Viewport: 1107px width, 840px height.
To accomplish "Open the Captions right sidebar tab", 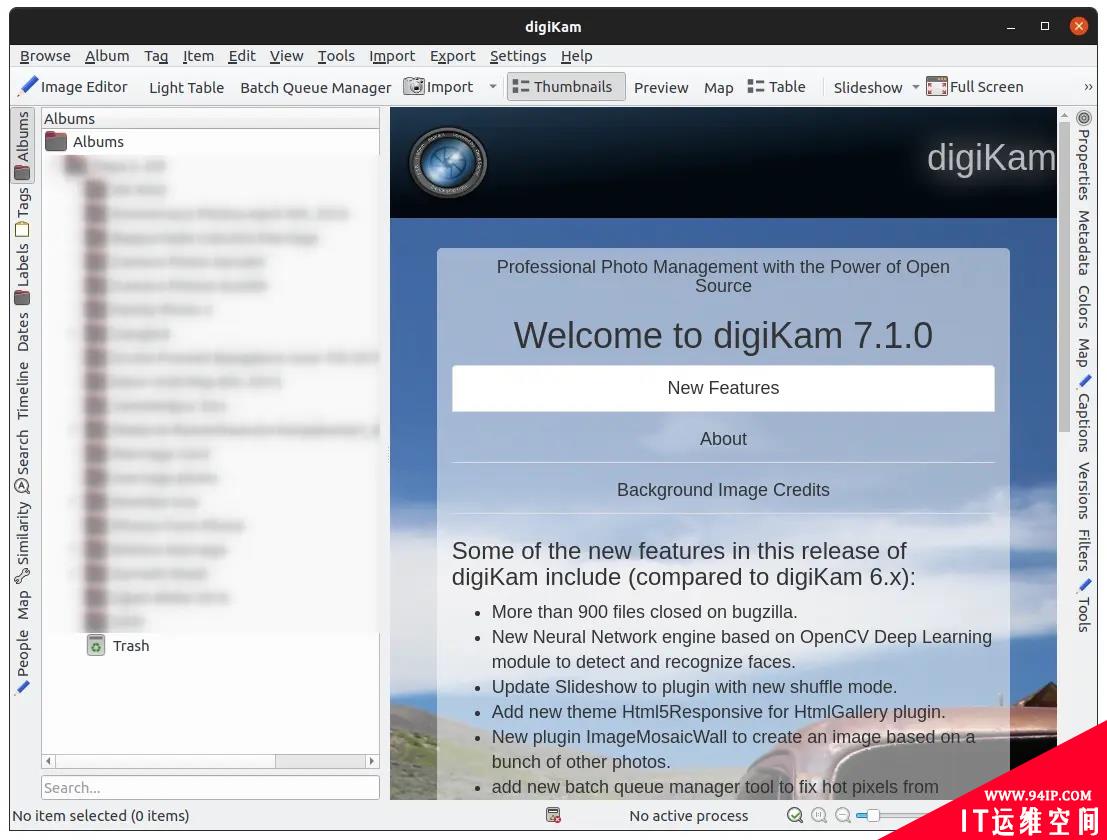I will click(x=1084, y=414).
